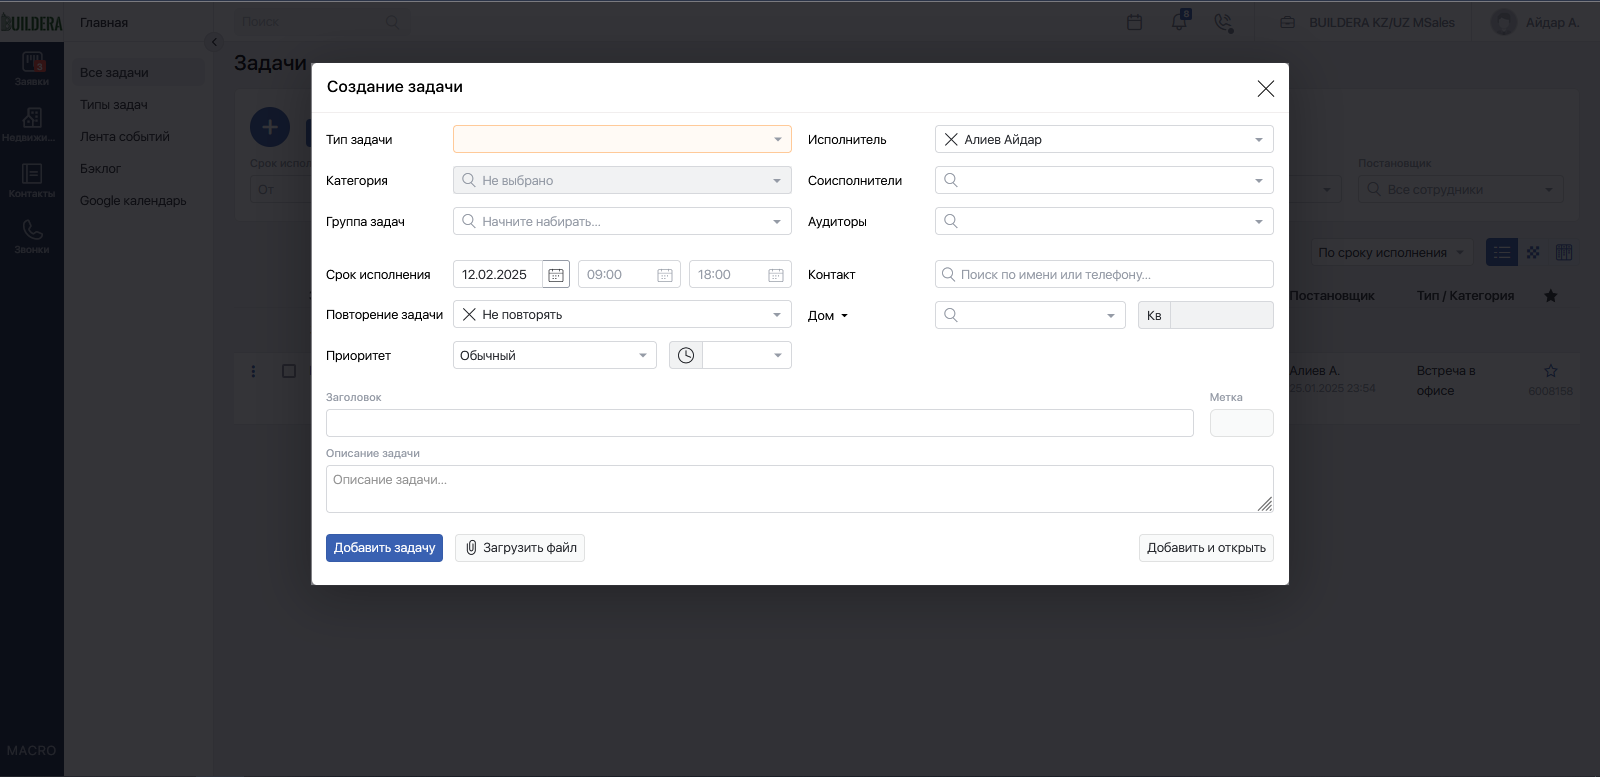Close the Создание задачи dialog

click(1265, 89)
